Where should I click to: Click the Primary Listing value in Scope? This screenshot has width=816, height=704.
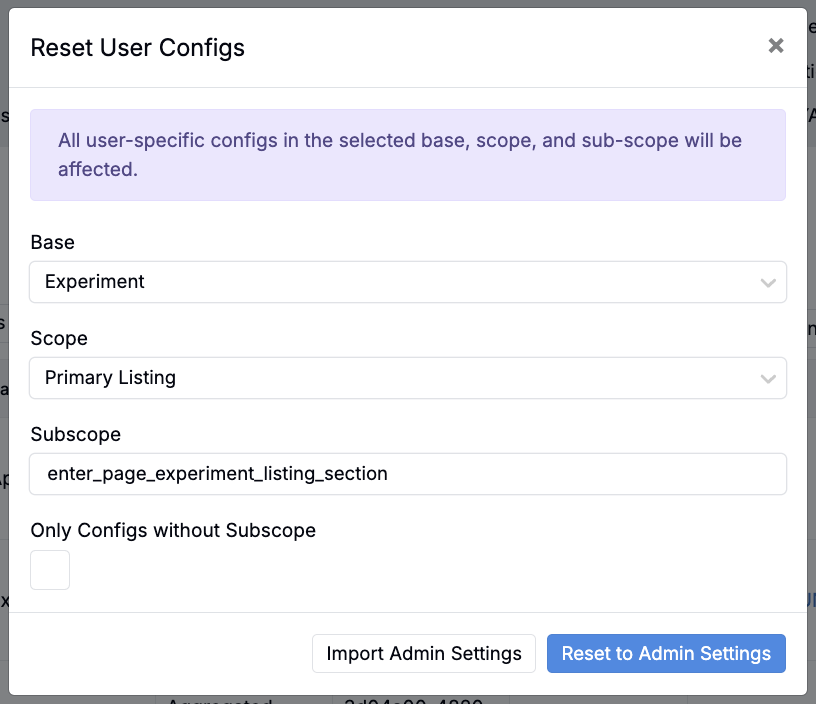[x=110, y=378]
